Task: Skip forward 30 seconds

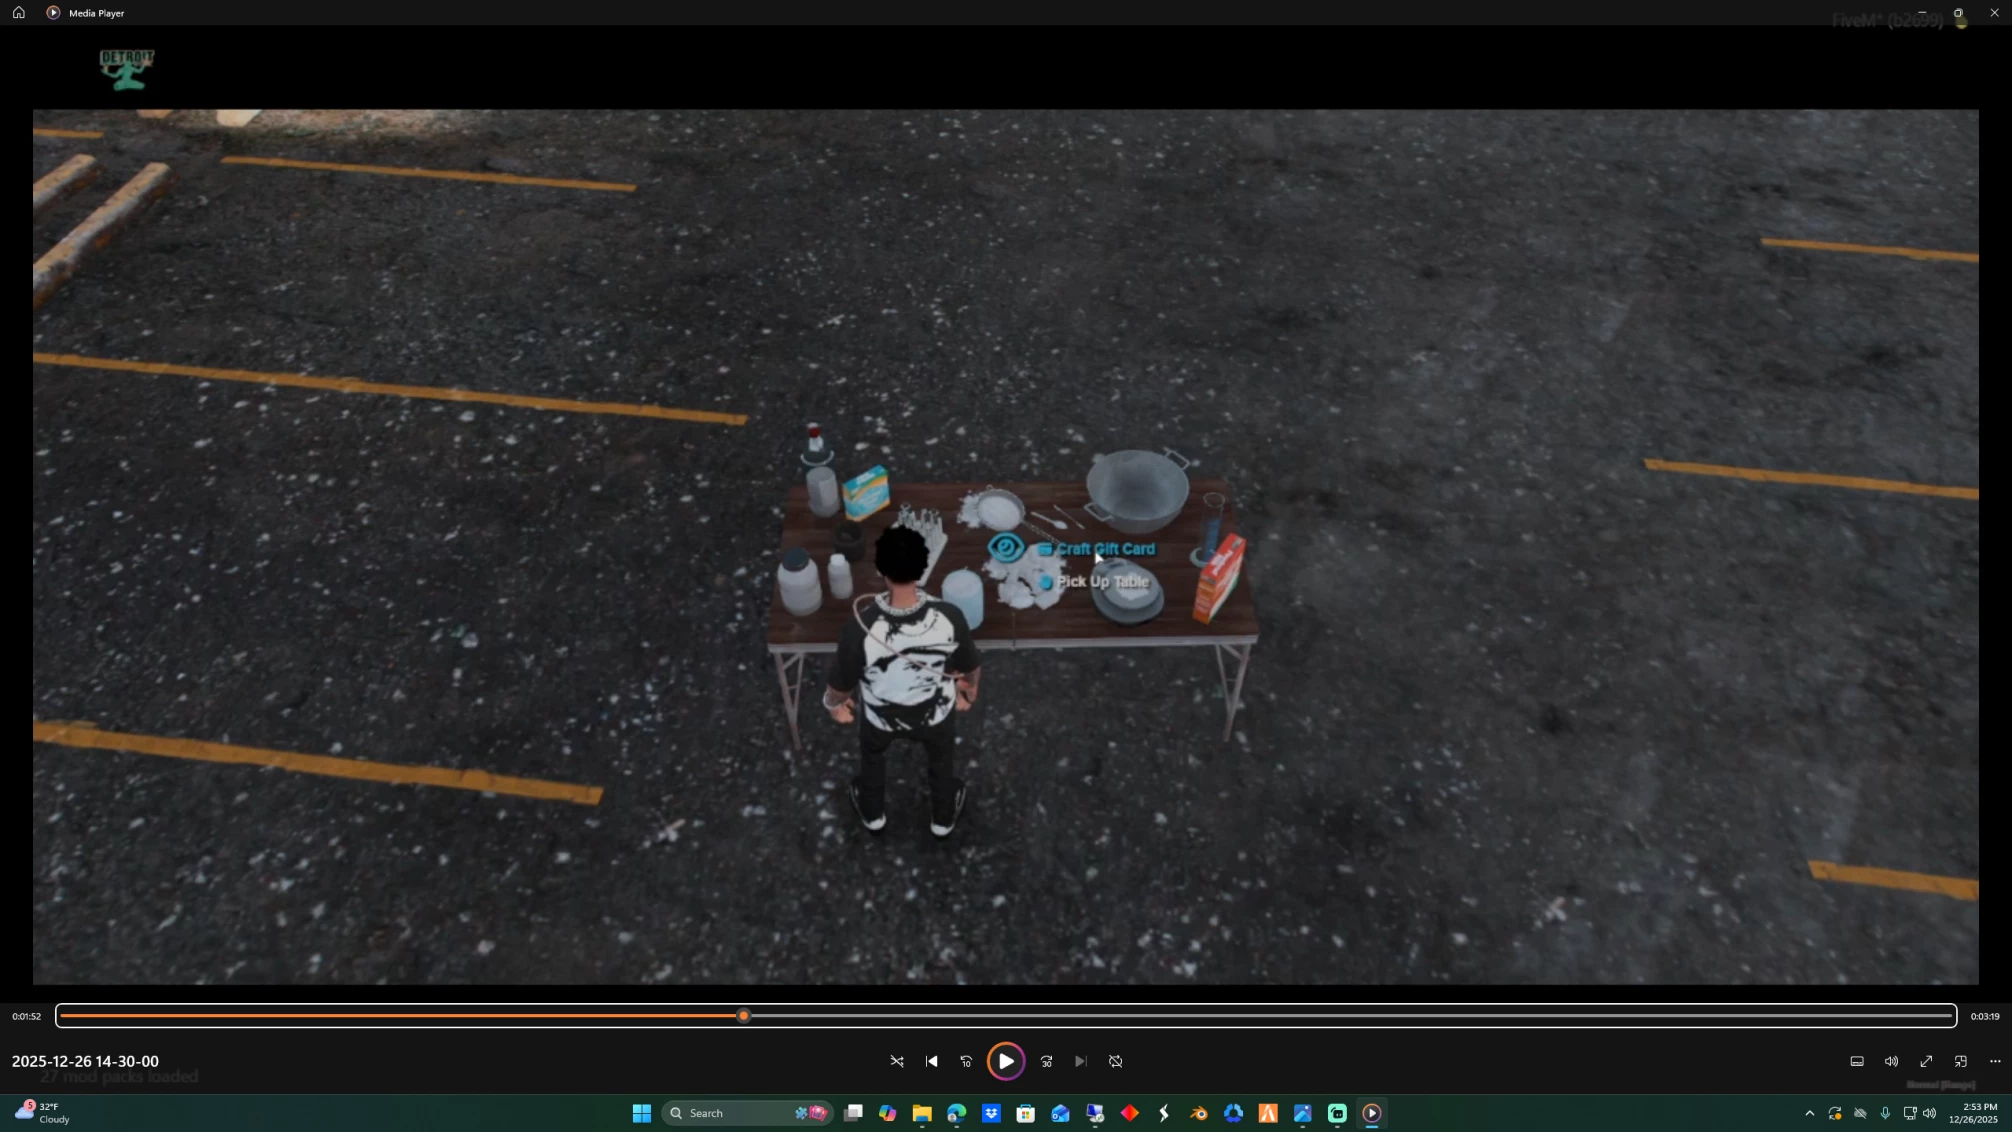Action: click(1046, 1061)
